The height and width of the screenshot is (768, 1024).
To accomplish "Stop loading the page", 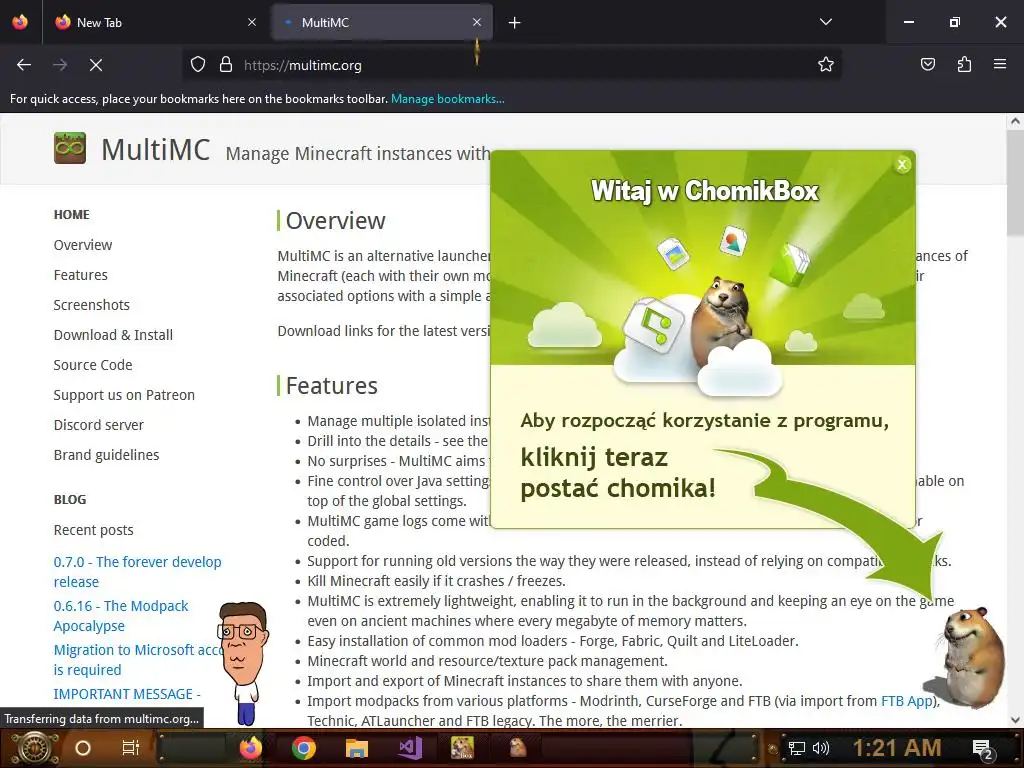I will [x=96, y=65].
